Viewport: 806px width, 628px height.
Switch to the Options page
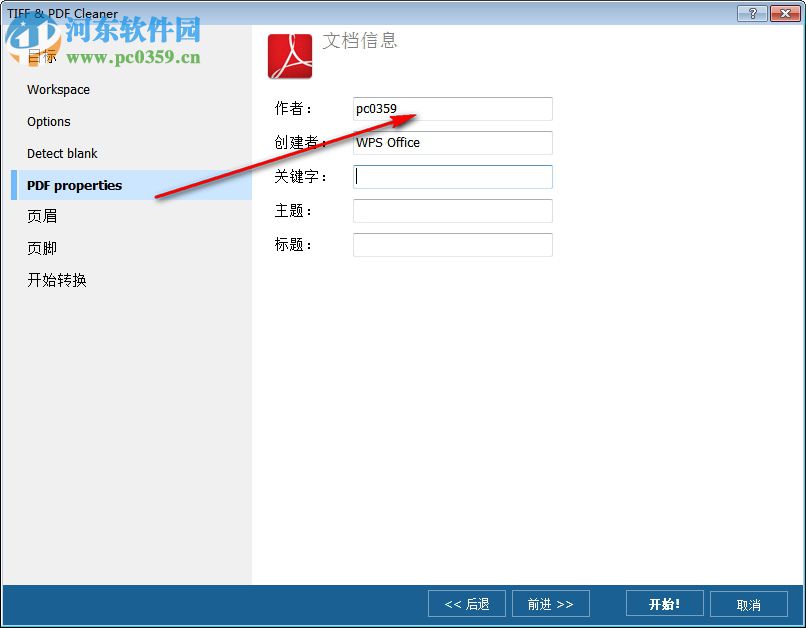click(x=48, y=121)
